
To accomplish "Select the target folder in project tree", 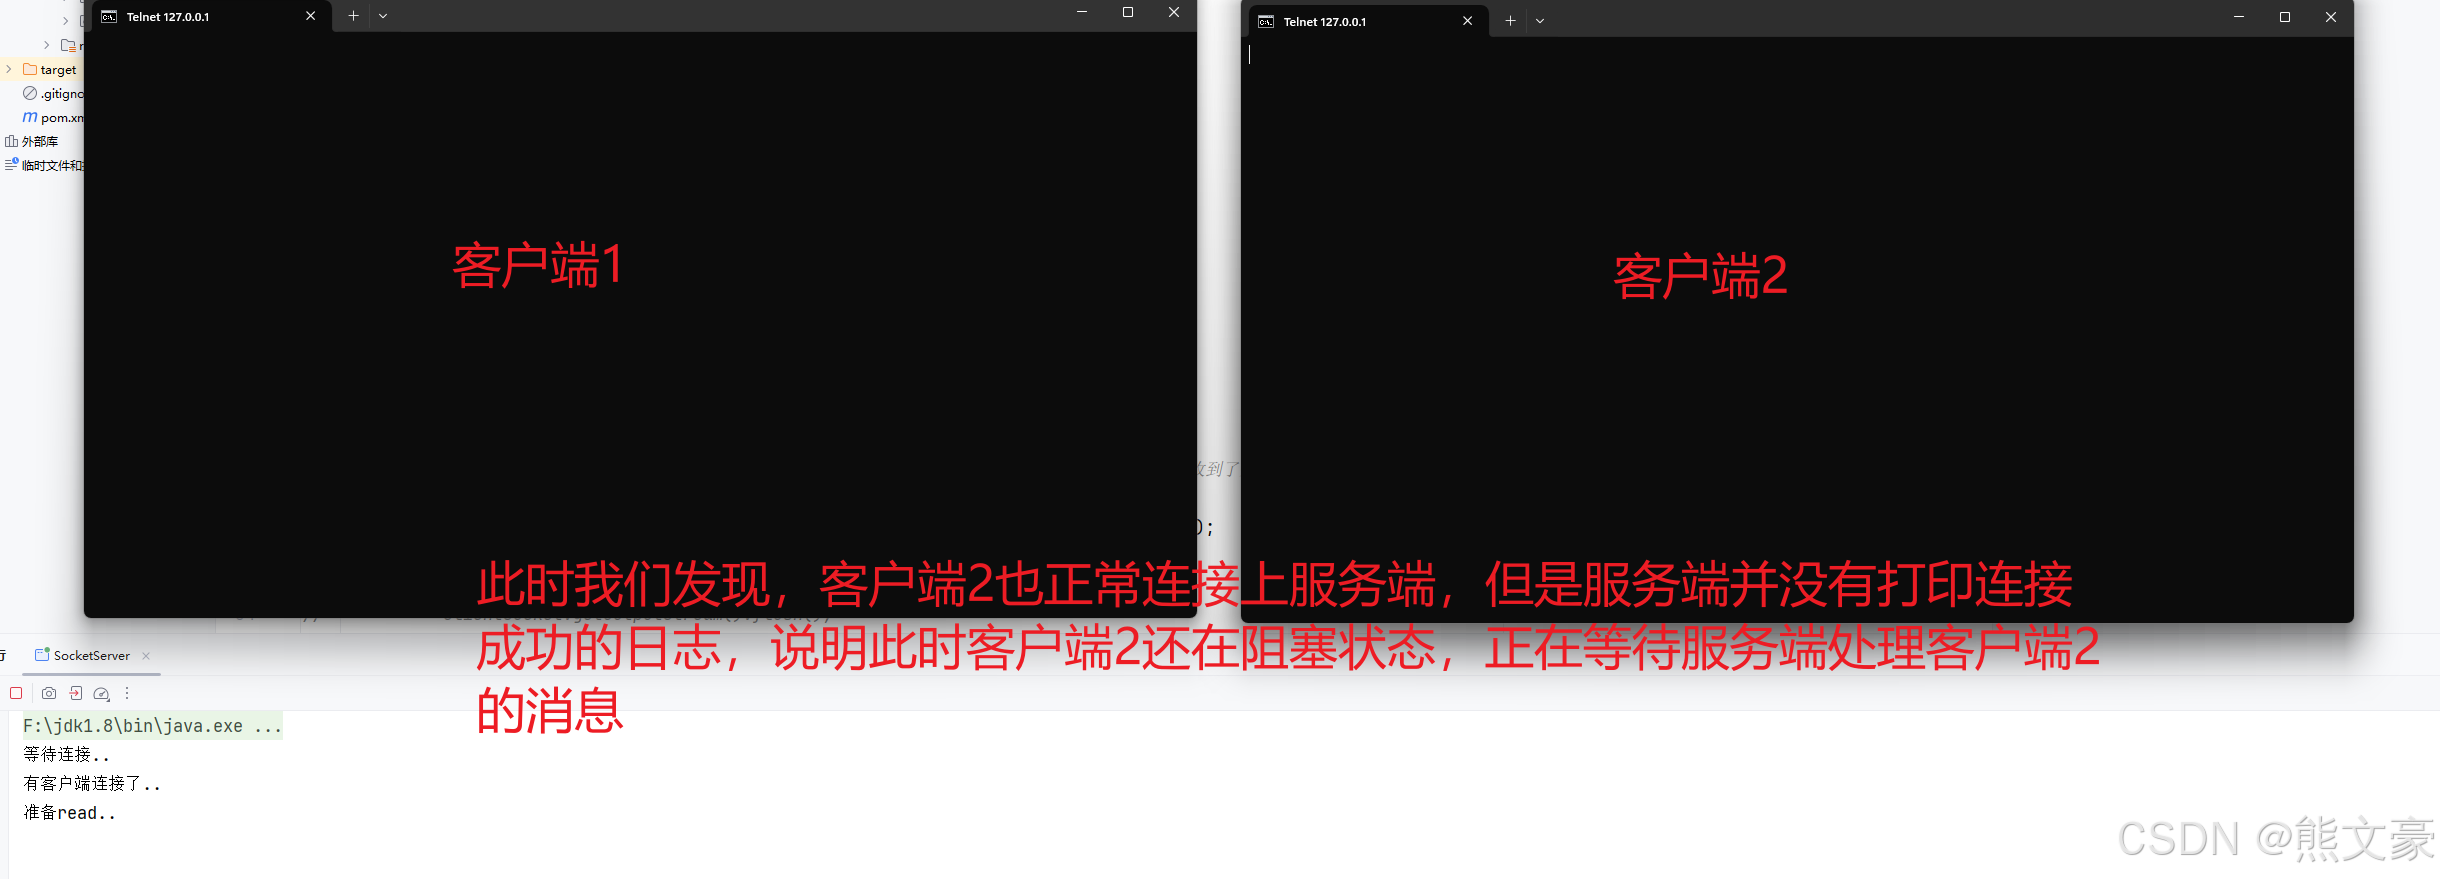I will tap(58, 70).
